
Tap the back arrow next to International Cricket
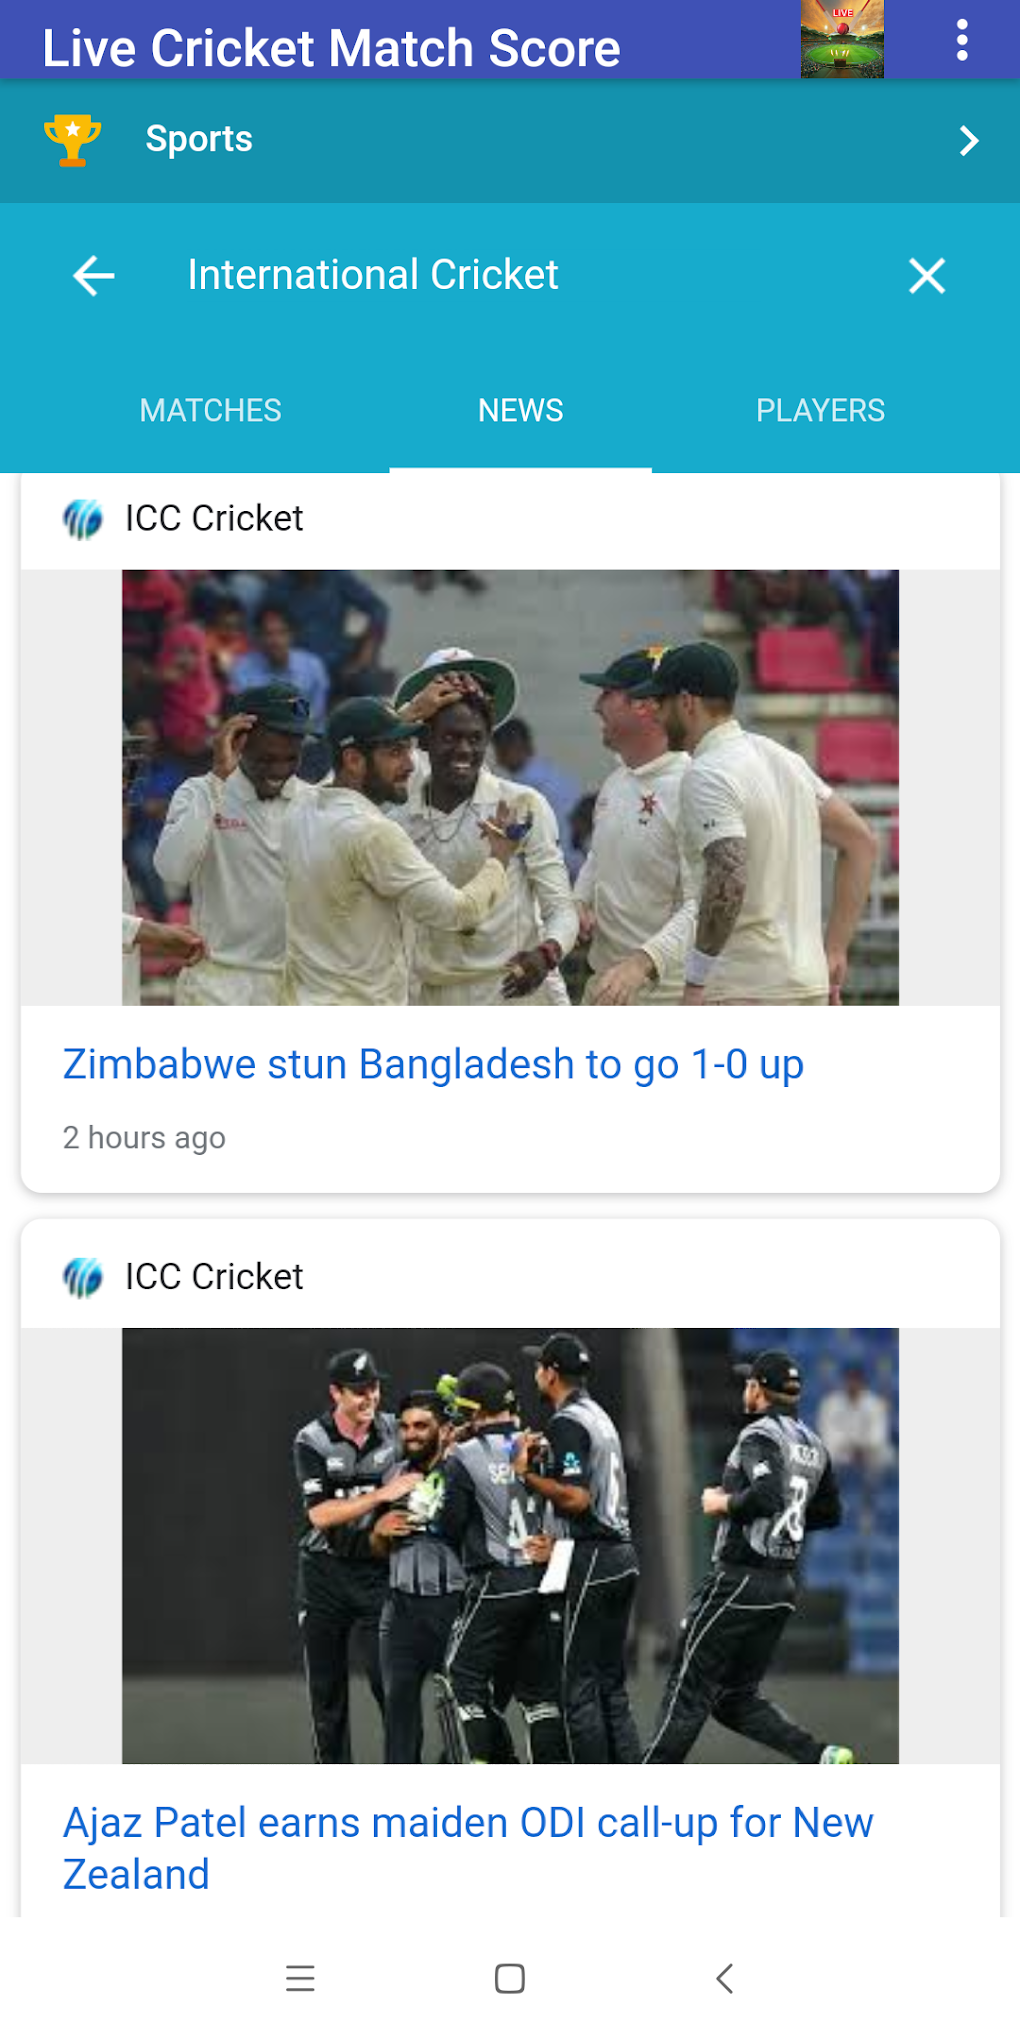point(91,275)
